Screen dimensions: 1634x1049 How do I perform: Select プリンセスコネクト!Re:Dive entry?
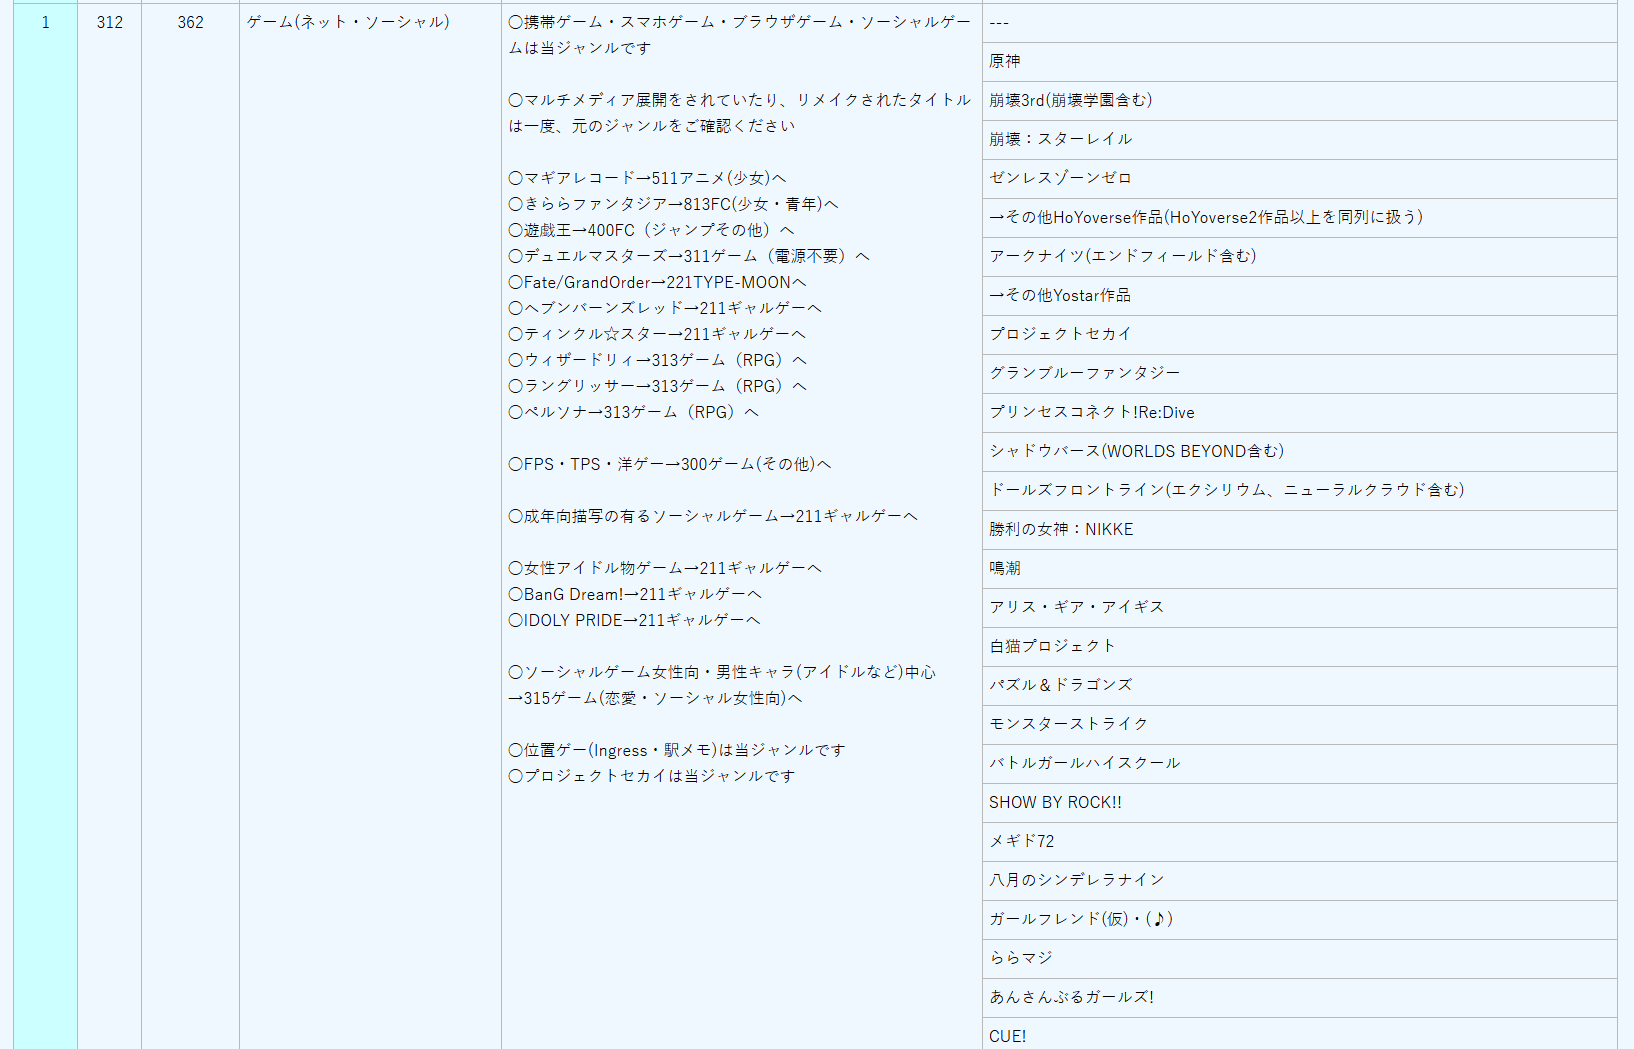(x=1299, y=412)
